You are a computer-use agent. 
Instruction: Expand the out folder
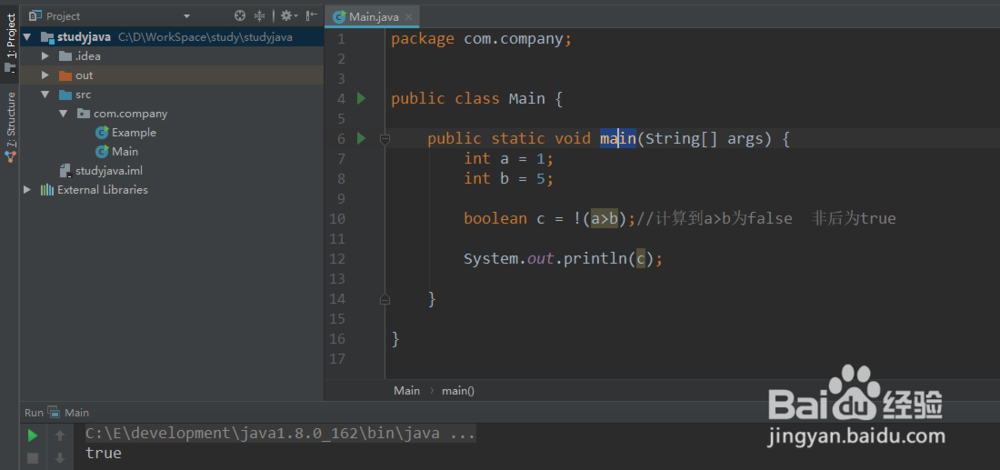click(x=45, y=75)
